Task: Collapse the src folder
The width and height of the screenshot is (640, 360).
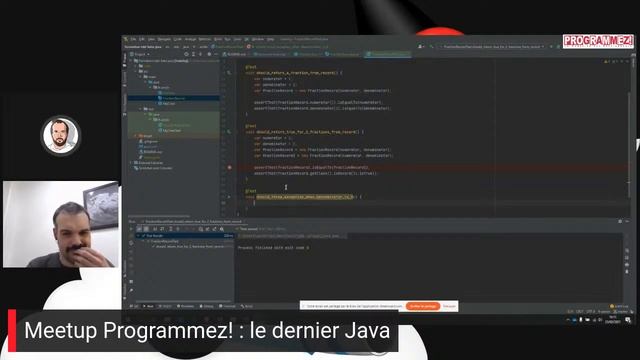Action: [x=136, y=71]
